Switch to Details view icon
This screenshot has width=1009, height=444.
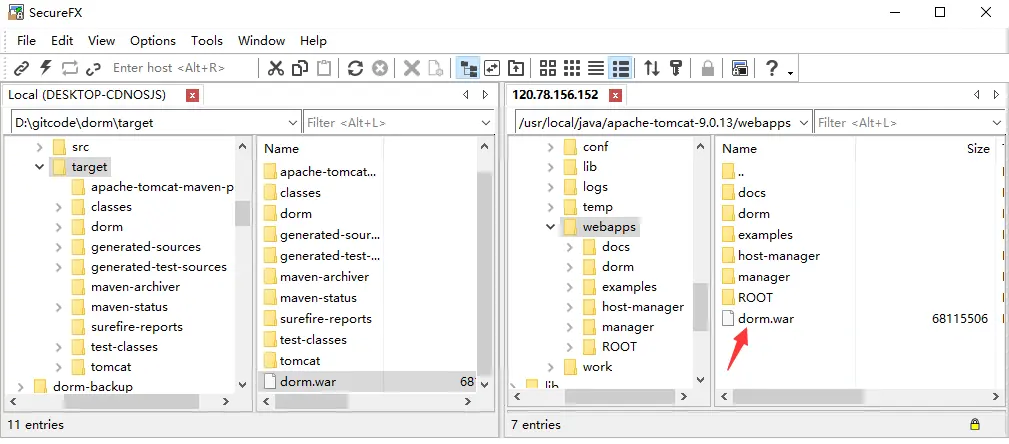[620, 68]
